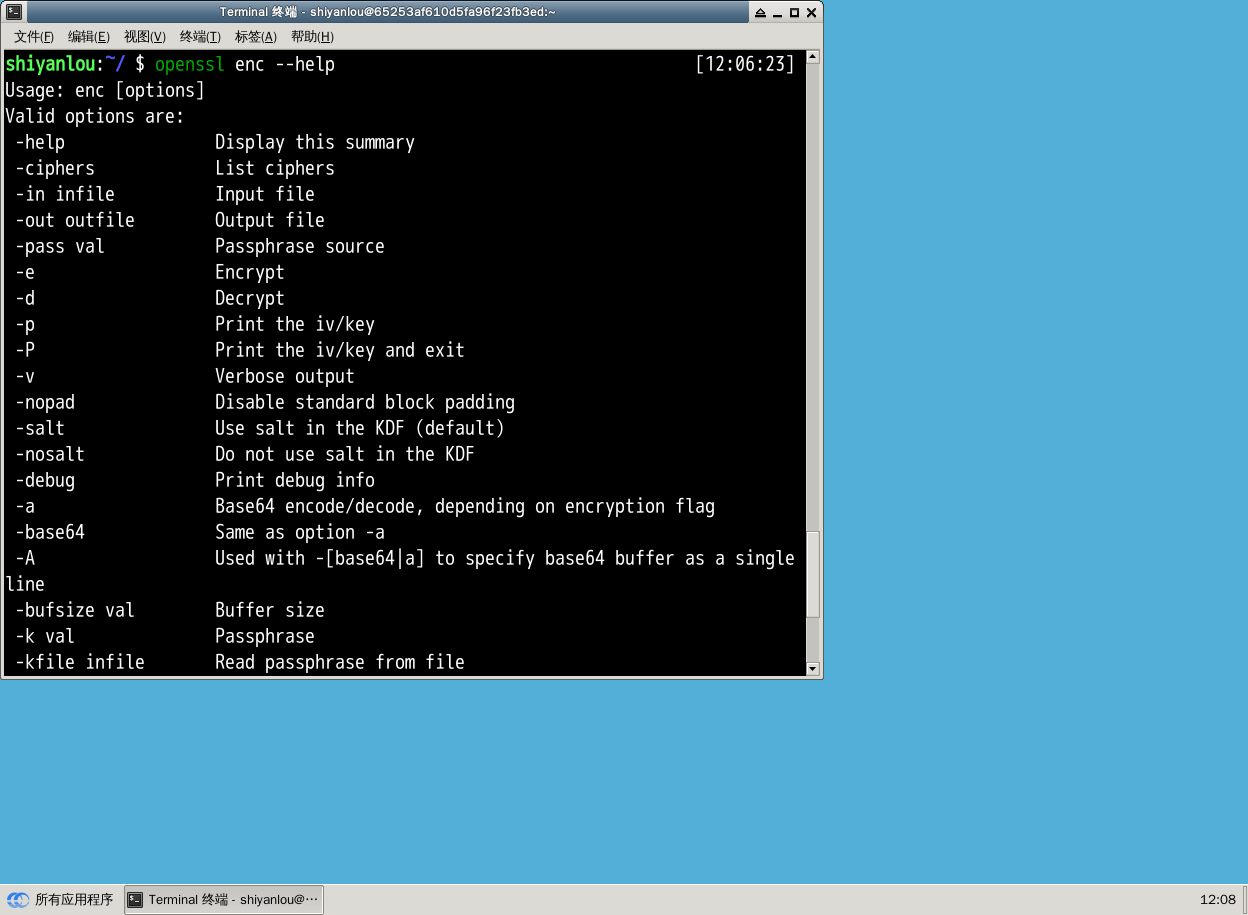Open the 标签(A) menu
This screenshot has width=1248, height=915.
(x=255, y=37)
